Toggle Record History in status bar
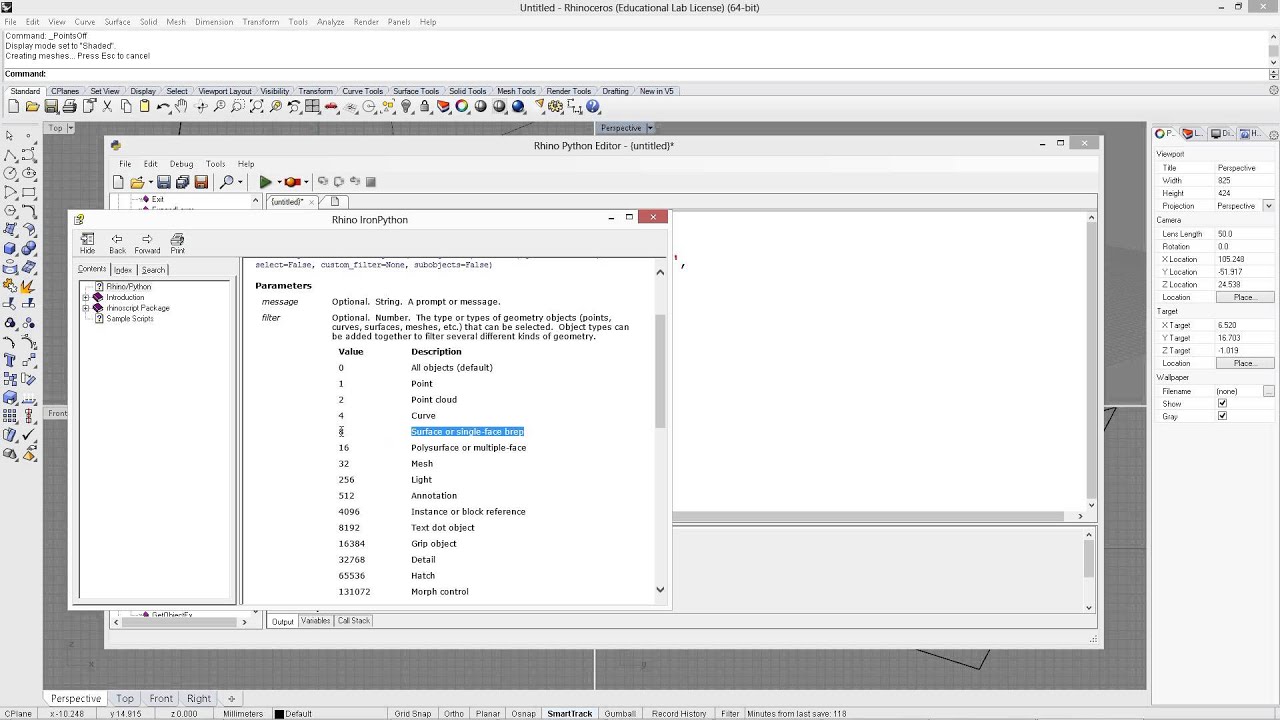The image size is (1280, 720). (679, 714)
